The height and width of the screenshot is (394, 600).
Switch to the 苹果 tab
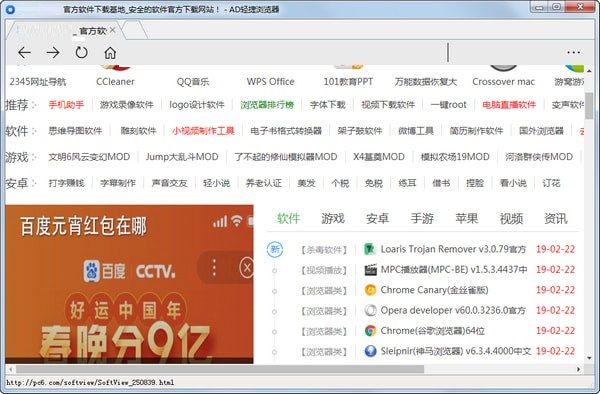click(x=467, y=218)
